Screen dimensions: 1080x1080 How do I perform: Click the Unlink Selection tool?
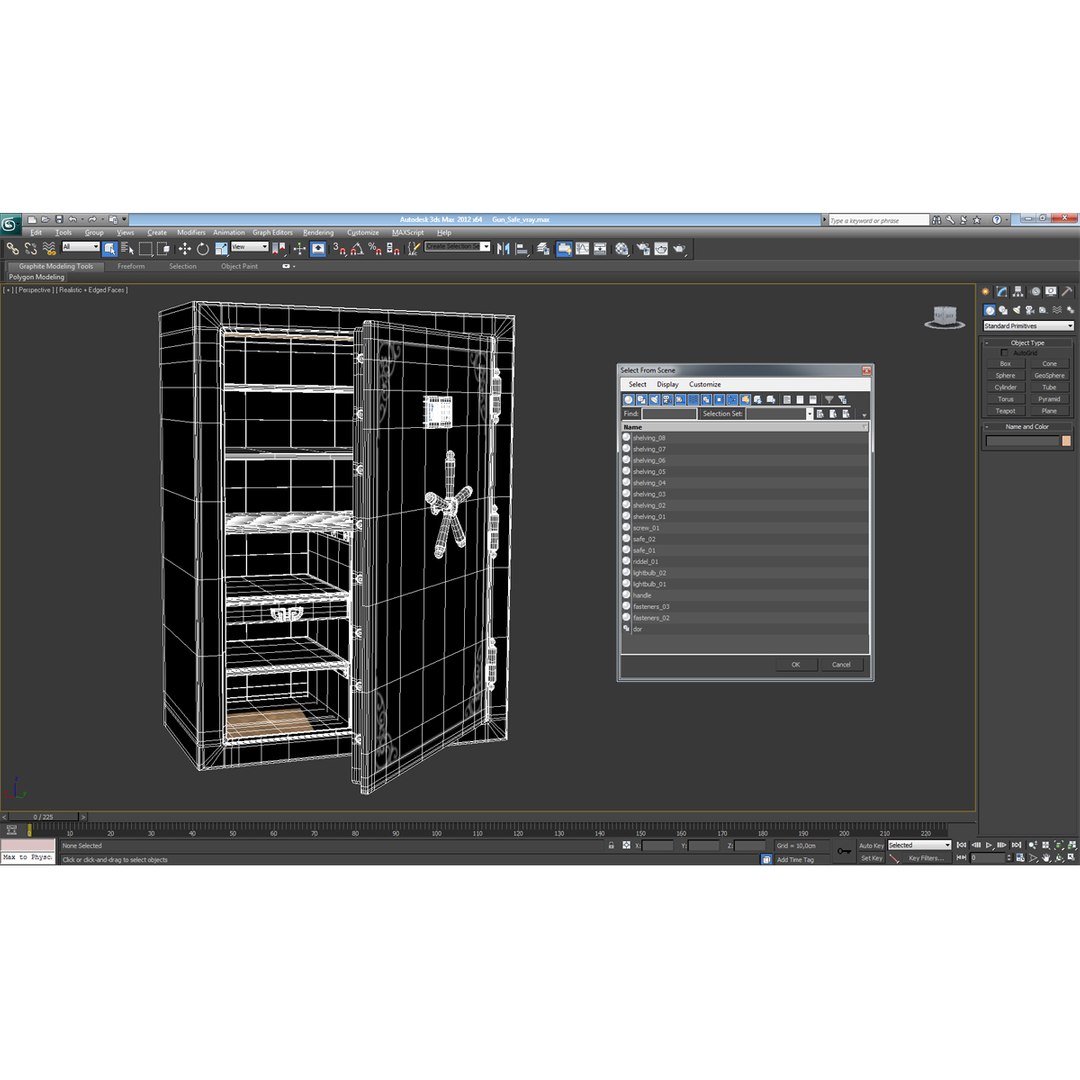[31, 249]
